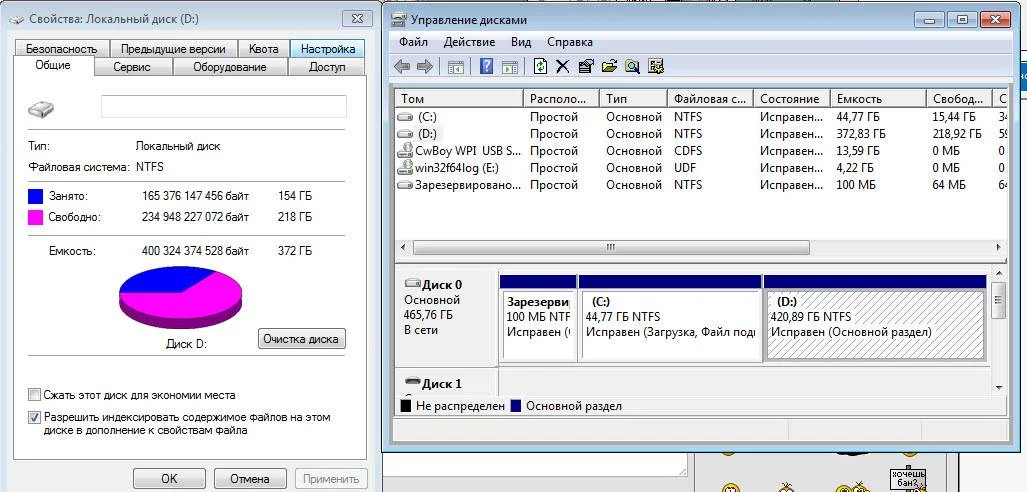Switch to the Сервис tab
This screenshot has height=492, width=1027.
click(x=132, y=67)
